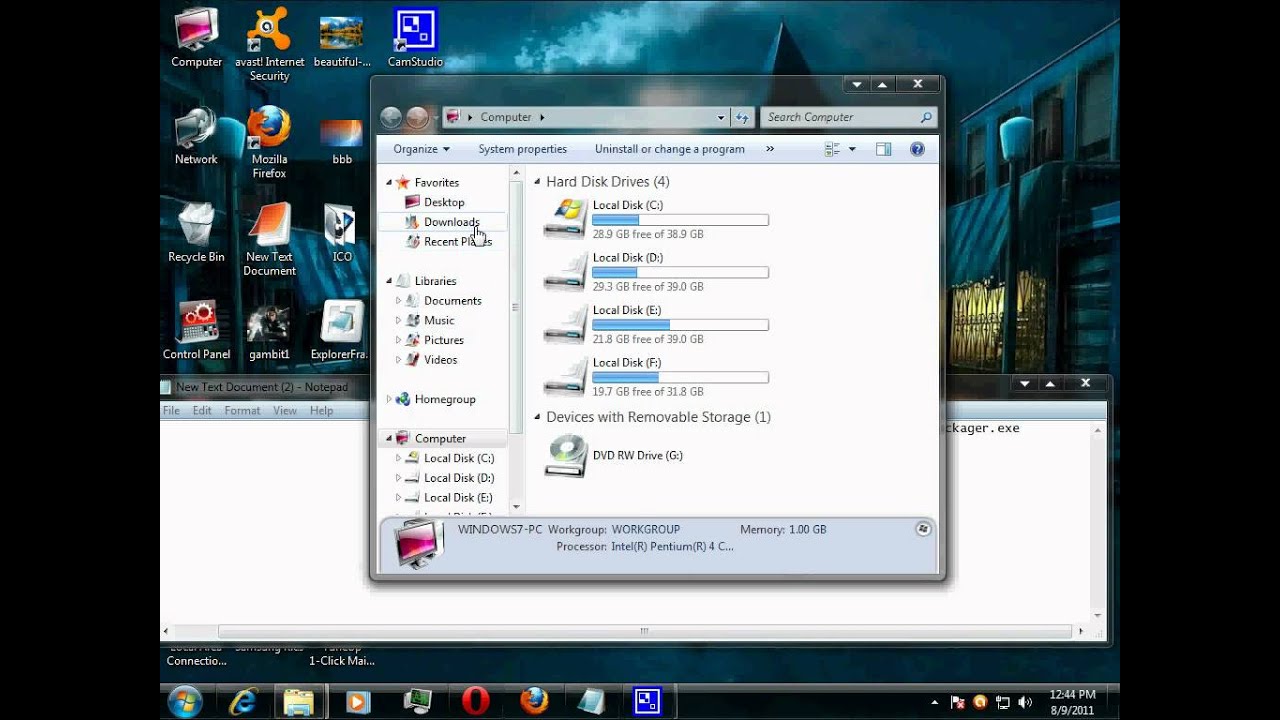Click the Refresh button beside the address bar
The image size is (1280, 720).
tap(742, 117)
